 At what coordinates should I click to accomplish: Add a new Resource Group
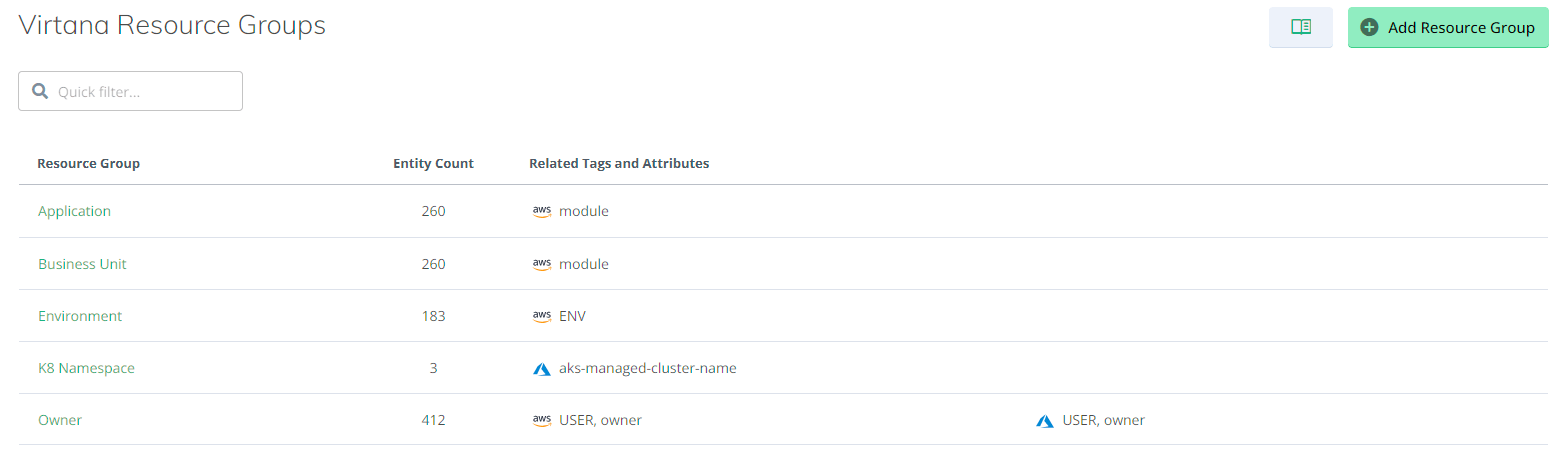1448,28
